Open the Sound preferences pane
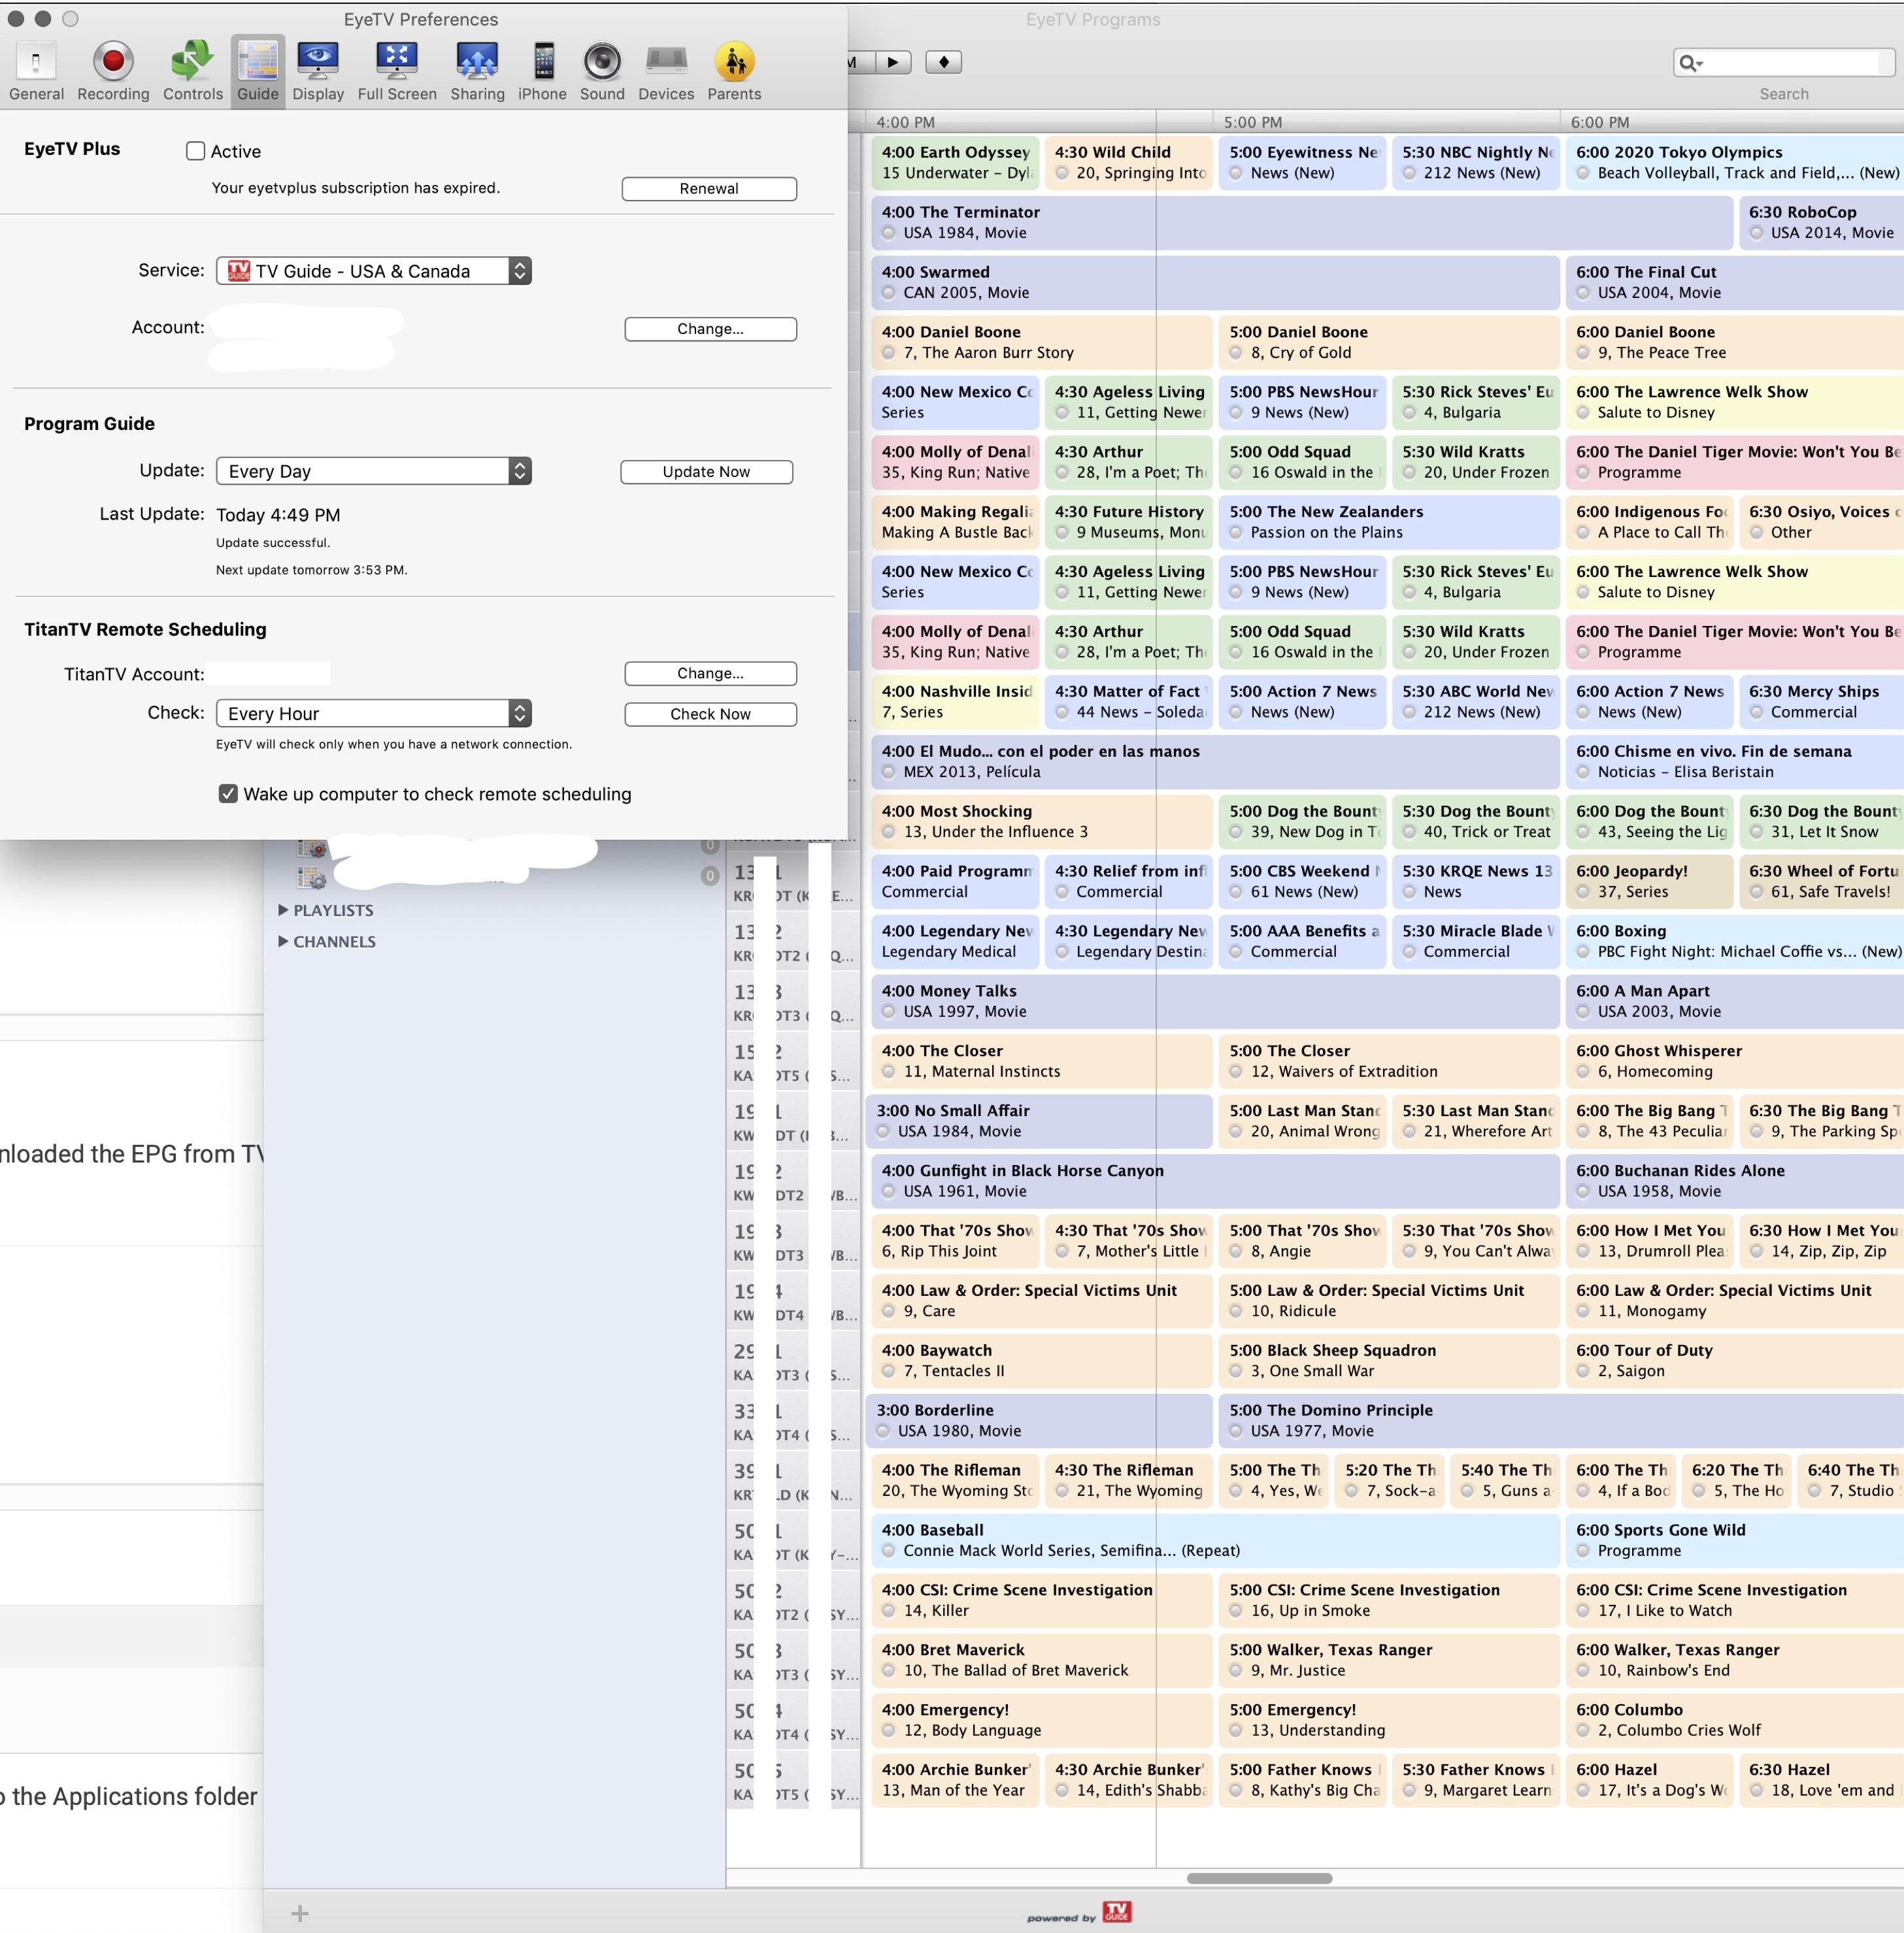Viewport: 1904px width, 1933px height. tap(602, 71)
